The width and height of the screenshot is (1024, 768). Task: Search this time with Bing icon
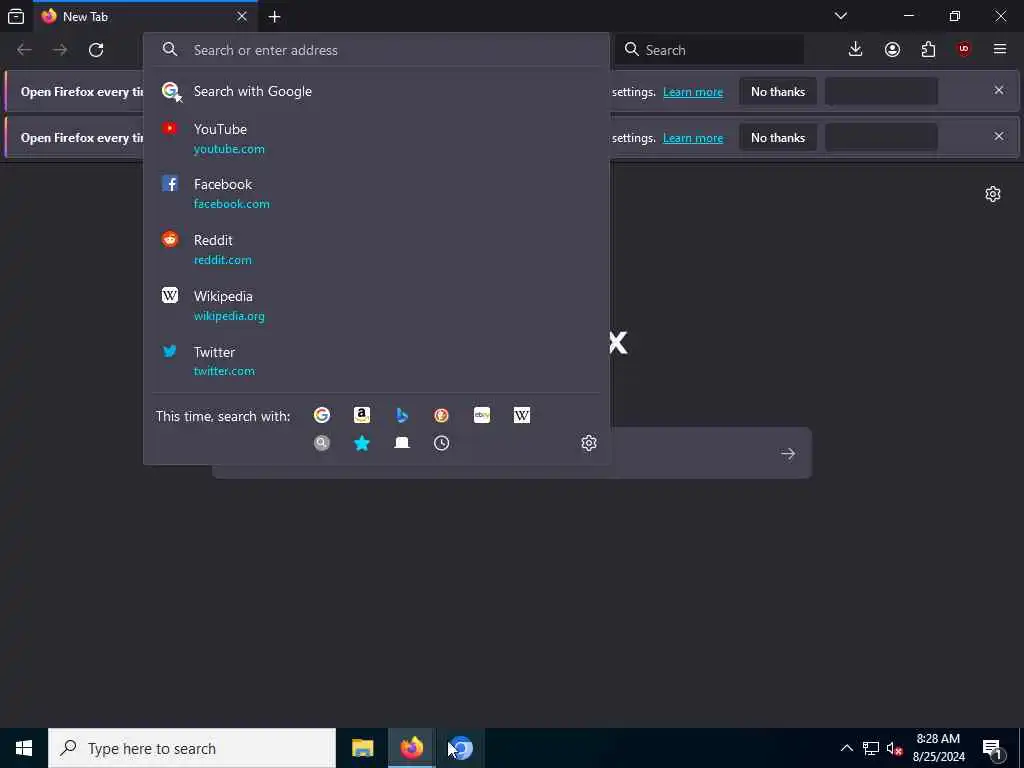pos(402,415)
